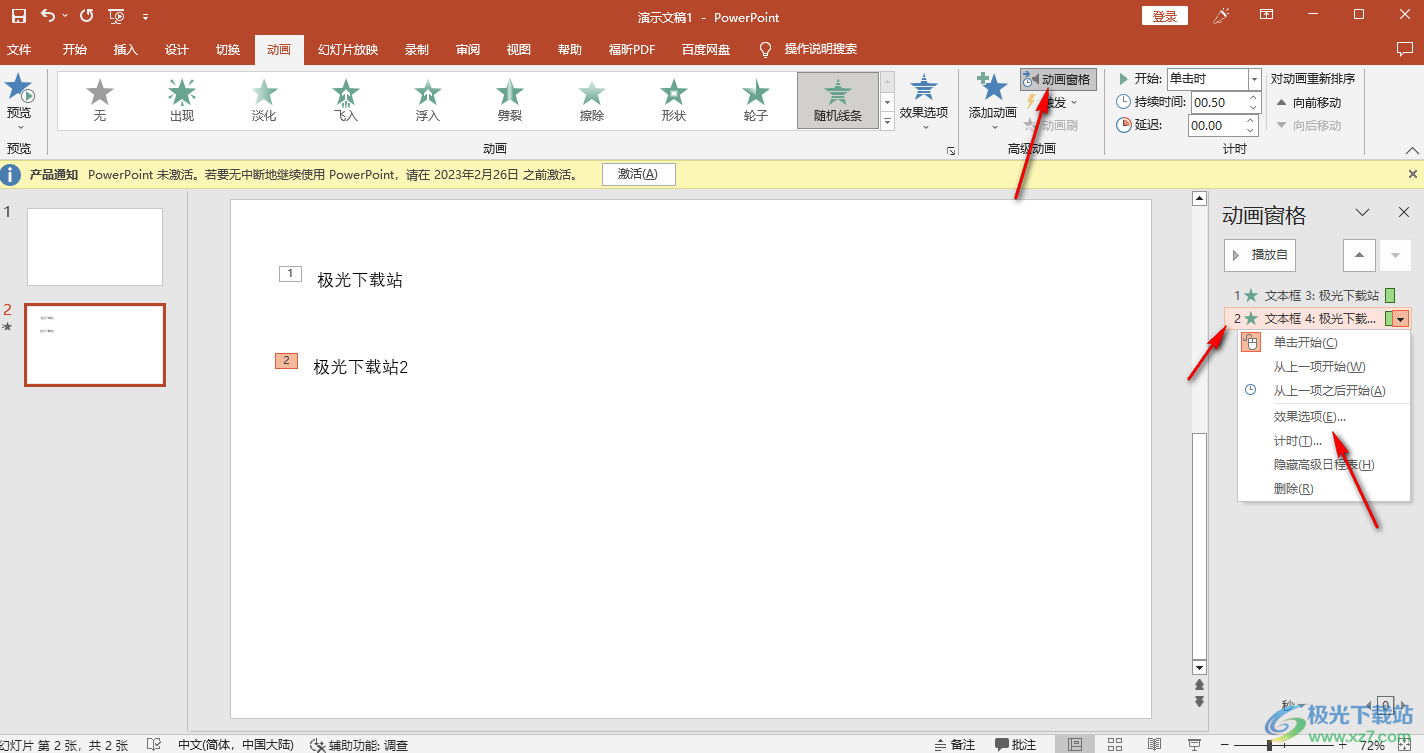
Task: Click Move Earlier (向前移动)
Action: tap(1308, 102)
